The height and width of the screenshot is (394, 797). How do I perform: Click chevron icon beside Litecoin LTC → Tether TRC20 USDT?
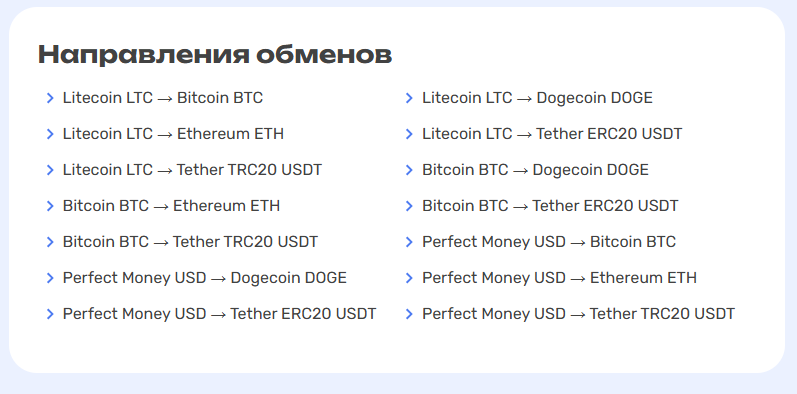tap(50, 170)
